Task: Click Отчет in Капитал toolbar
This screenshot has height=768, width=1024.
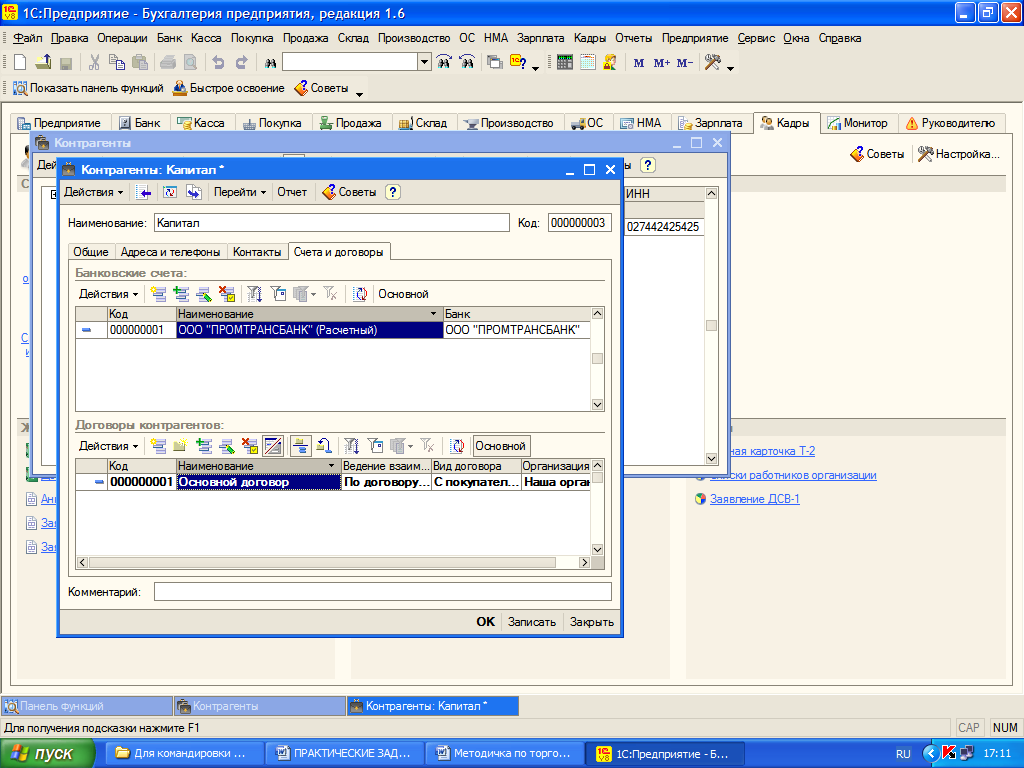Action: click(291, 192)
